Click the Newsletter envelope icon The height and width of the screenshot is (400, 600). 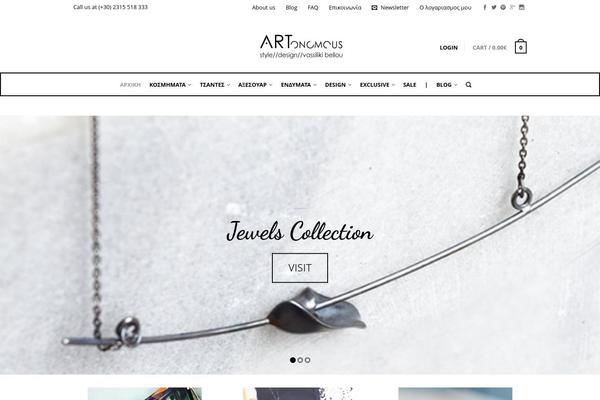click(x=374, y=7)
